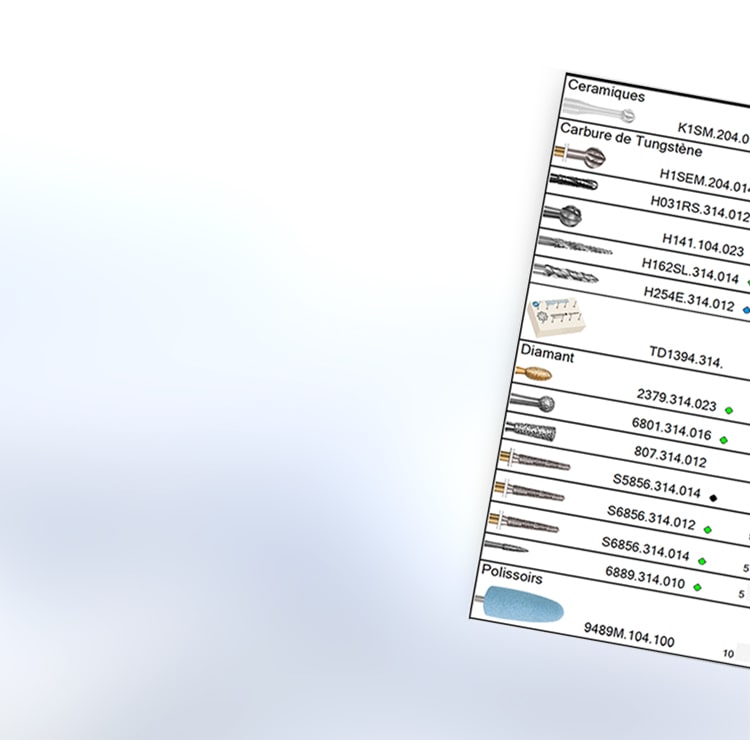This screenshot has height=740, width=750.
Task: Select the H141.104.023 round bur image
Action: coord(562,216)
